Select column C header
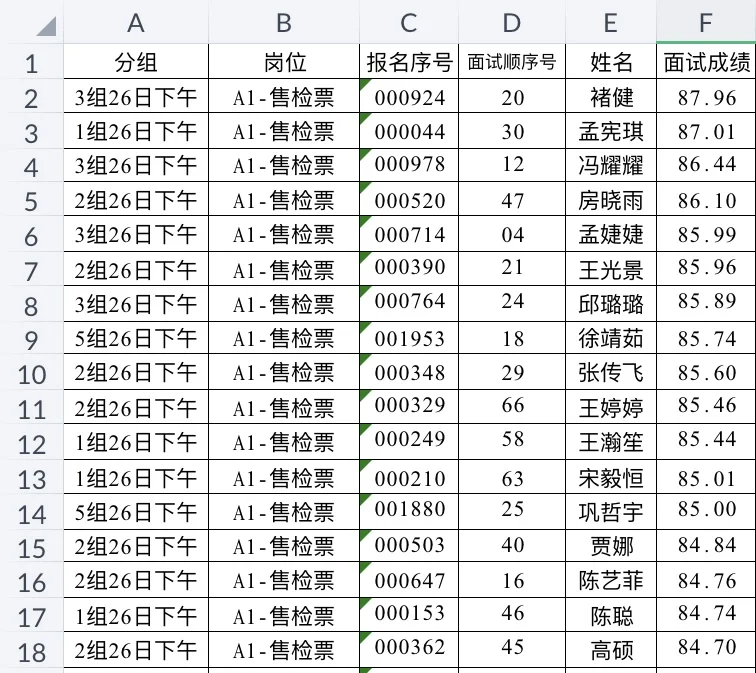 point(409,22)
